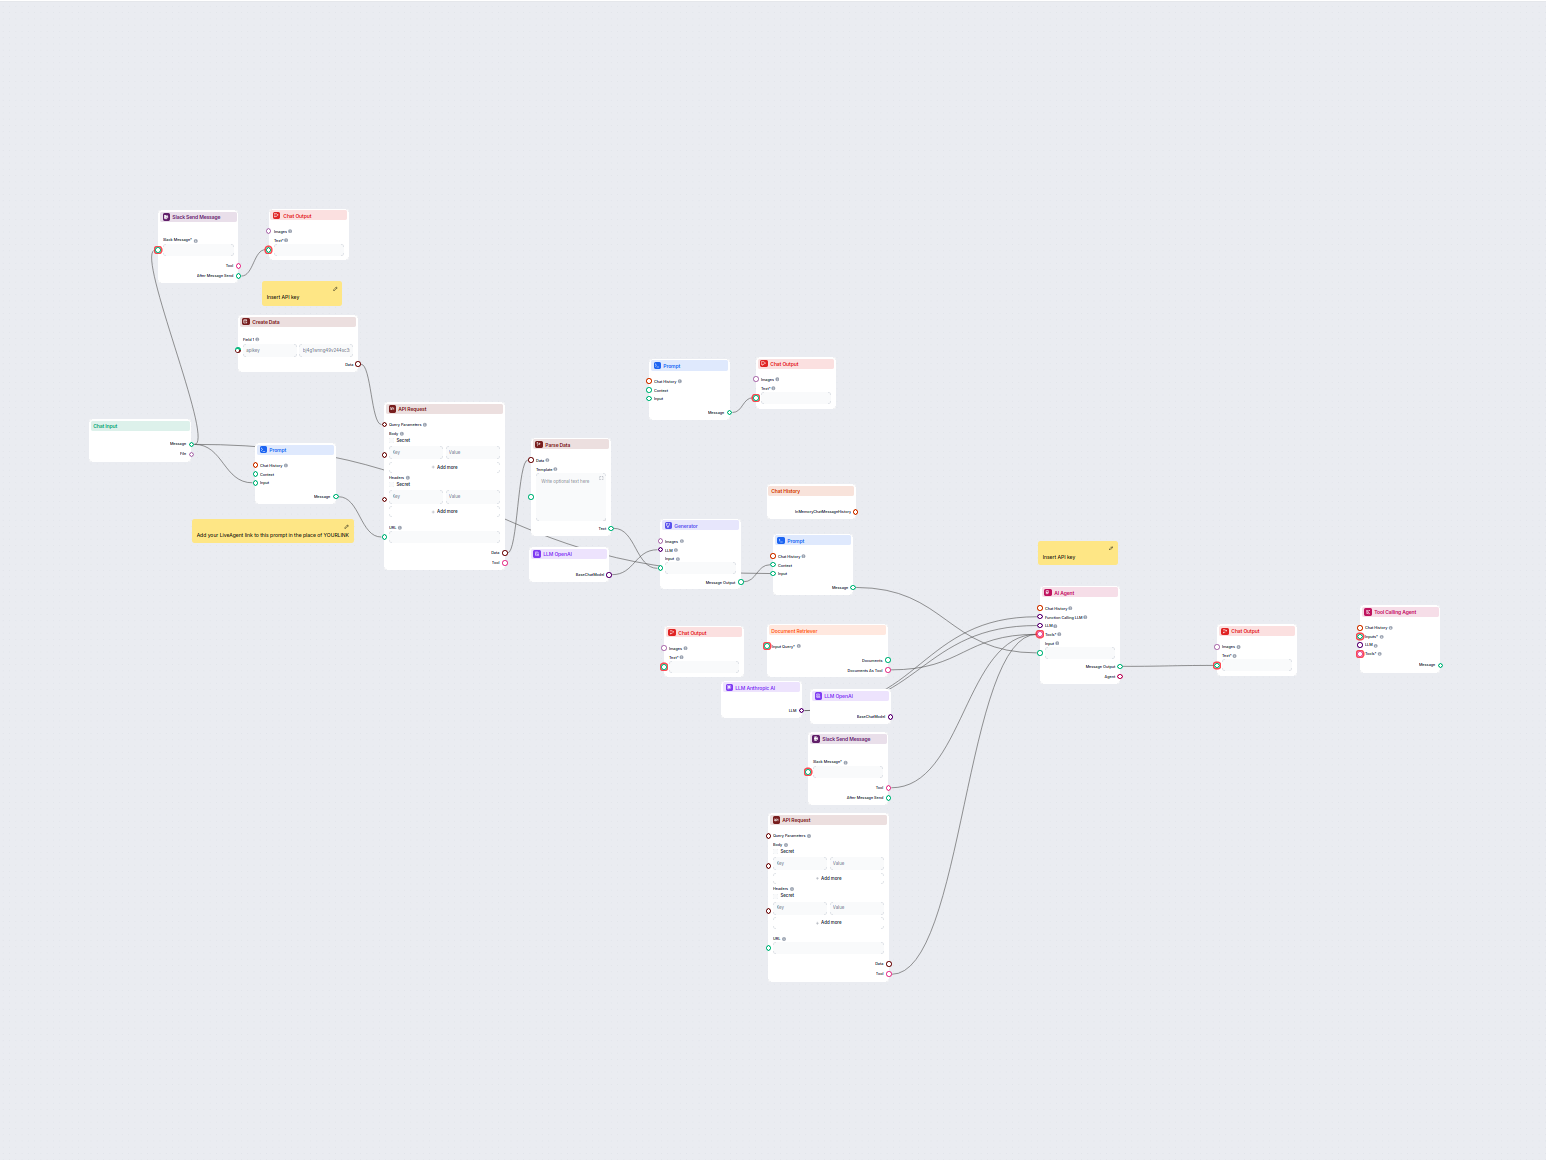
Task: Click the Parse Data template text area
Action: [570, 498]
